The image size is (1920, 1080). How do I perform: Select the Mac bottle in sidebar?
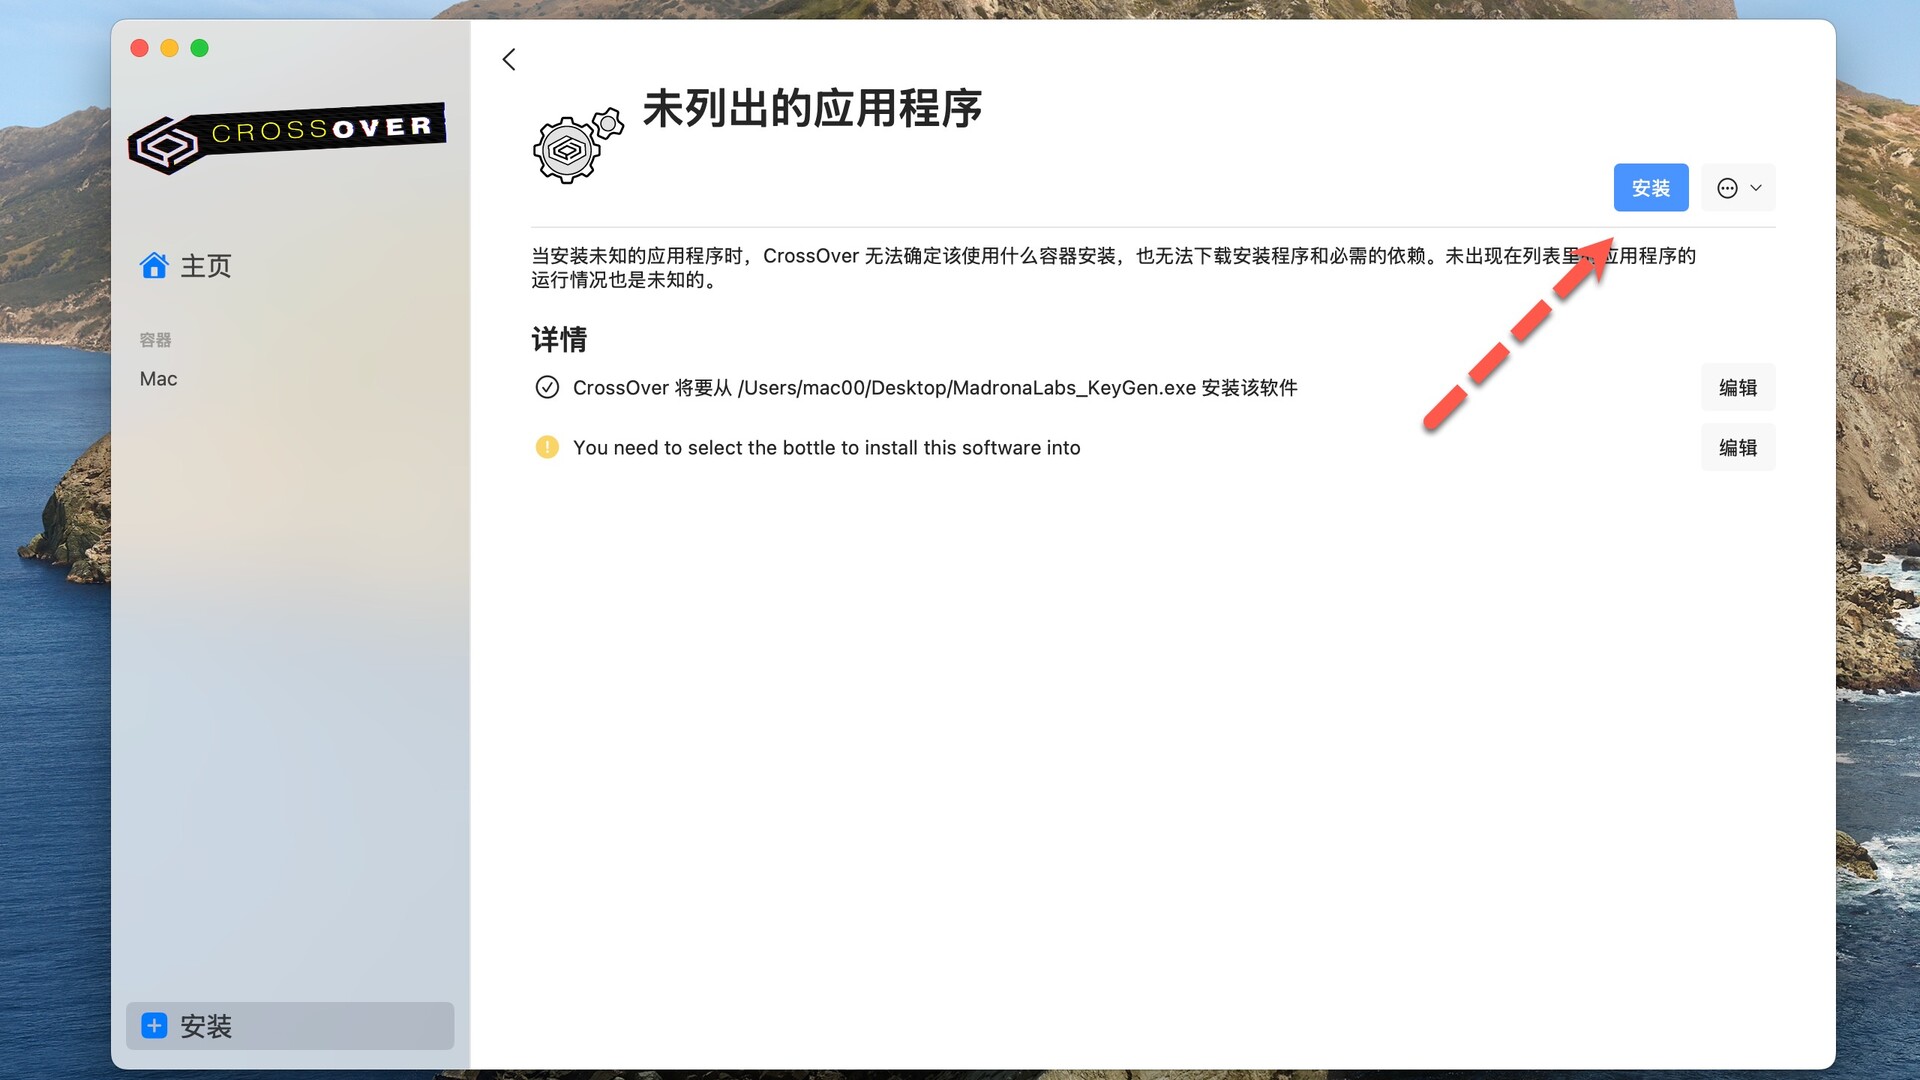coord(159,379)
